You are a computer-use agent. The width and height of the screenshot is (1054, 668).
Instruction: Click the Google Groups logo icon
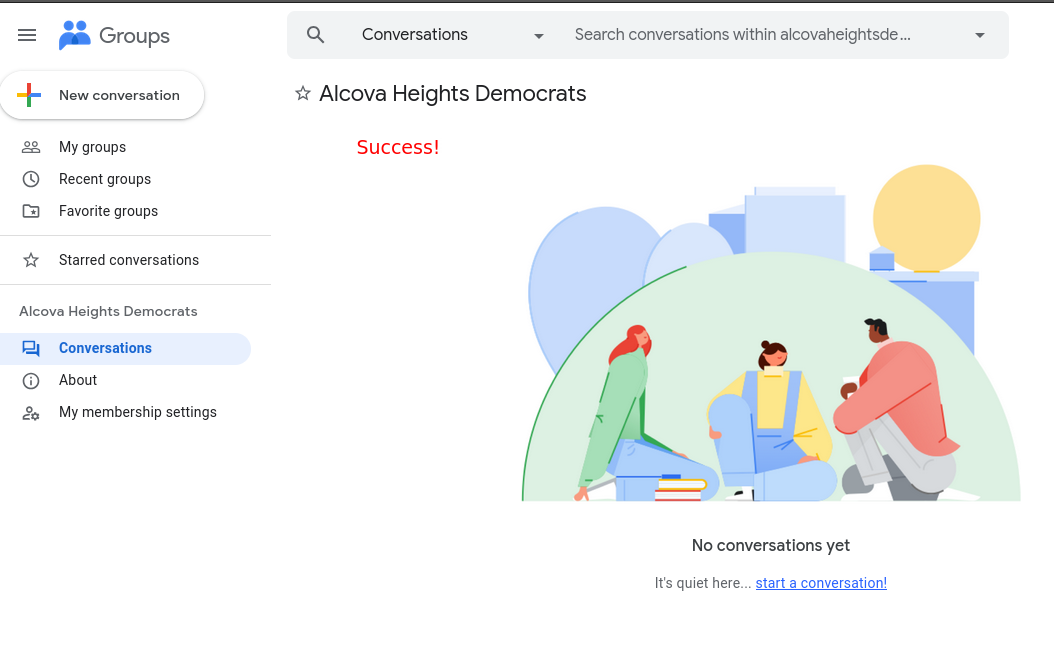[75, 35]
